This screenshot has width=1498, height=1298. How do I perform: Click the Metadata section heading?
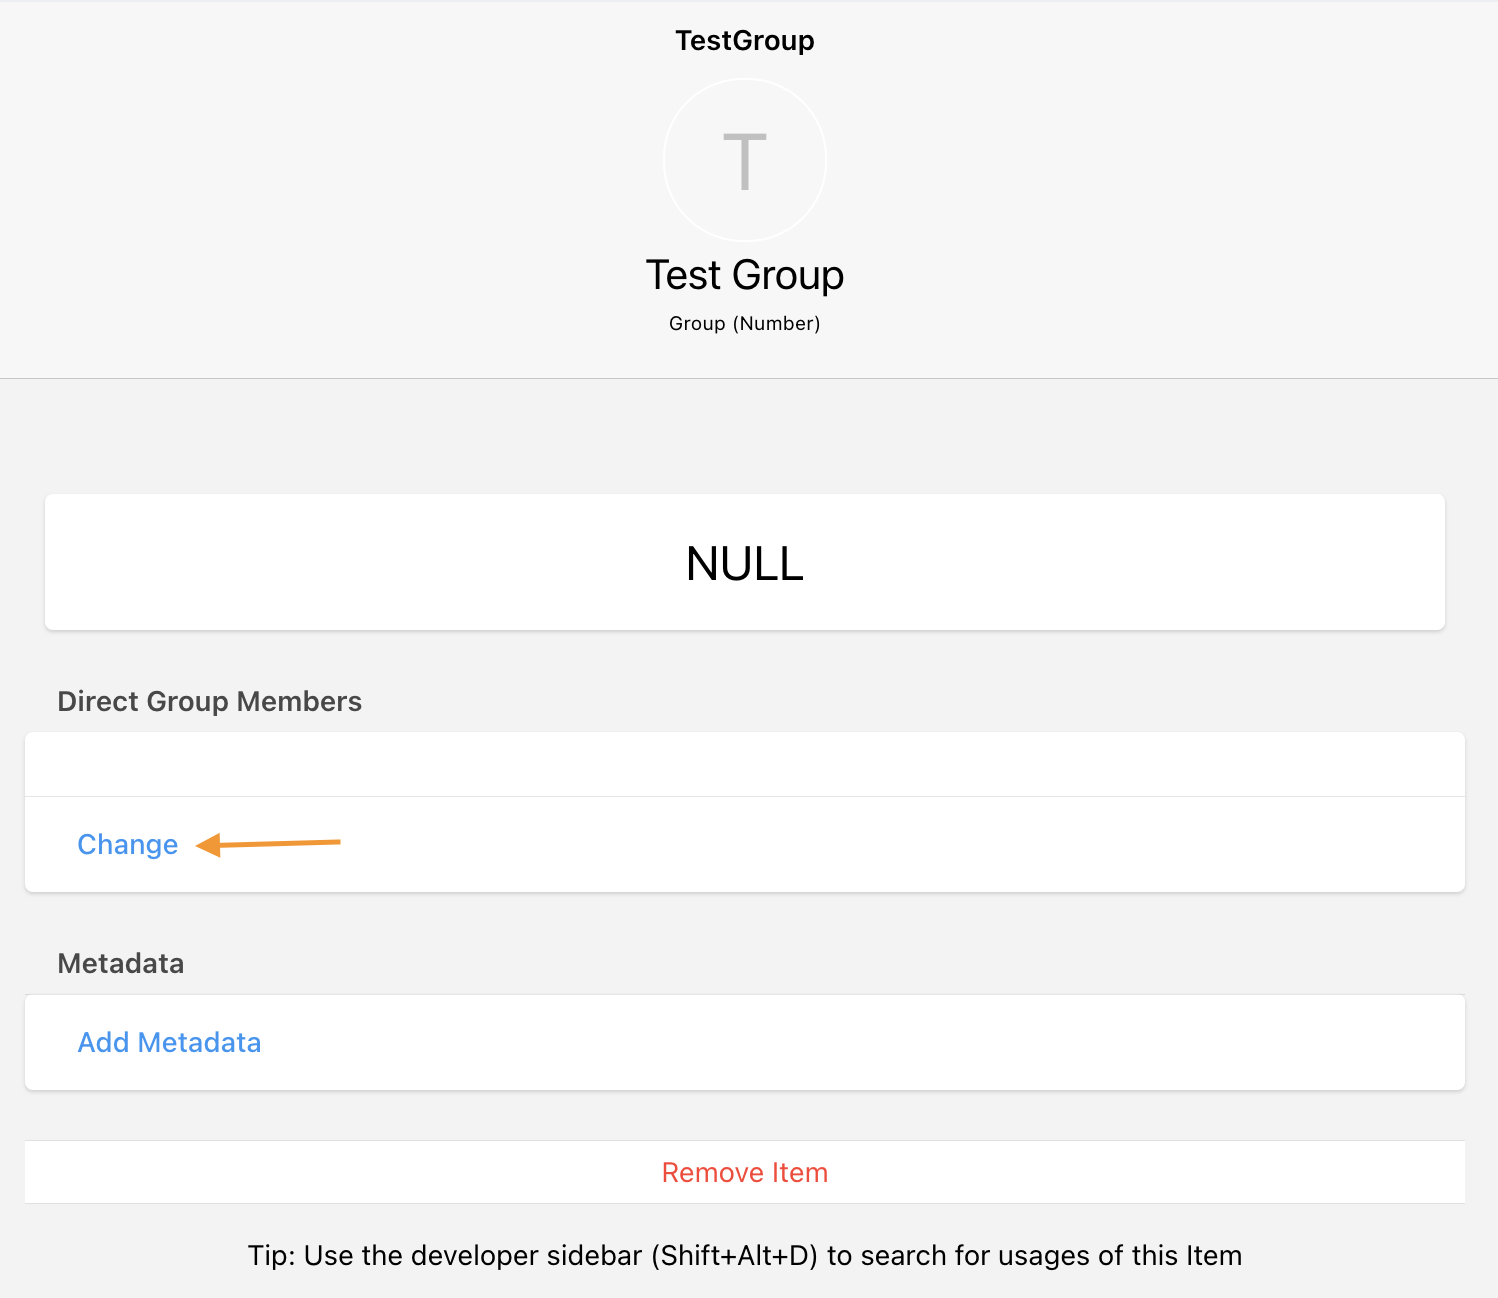click(120, 963)
